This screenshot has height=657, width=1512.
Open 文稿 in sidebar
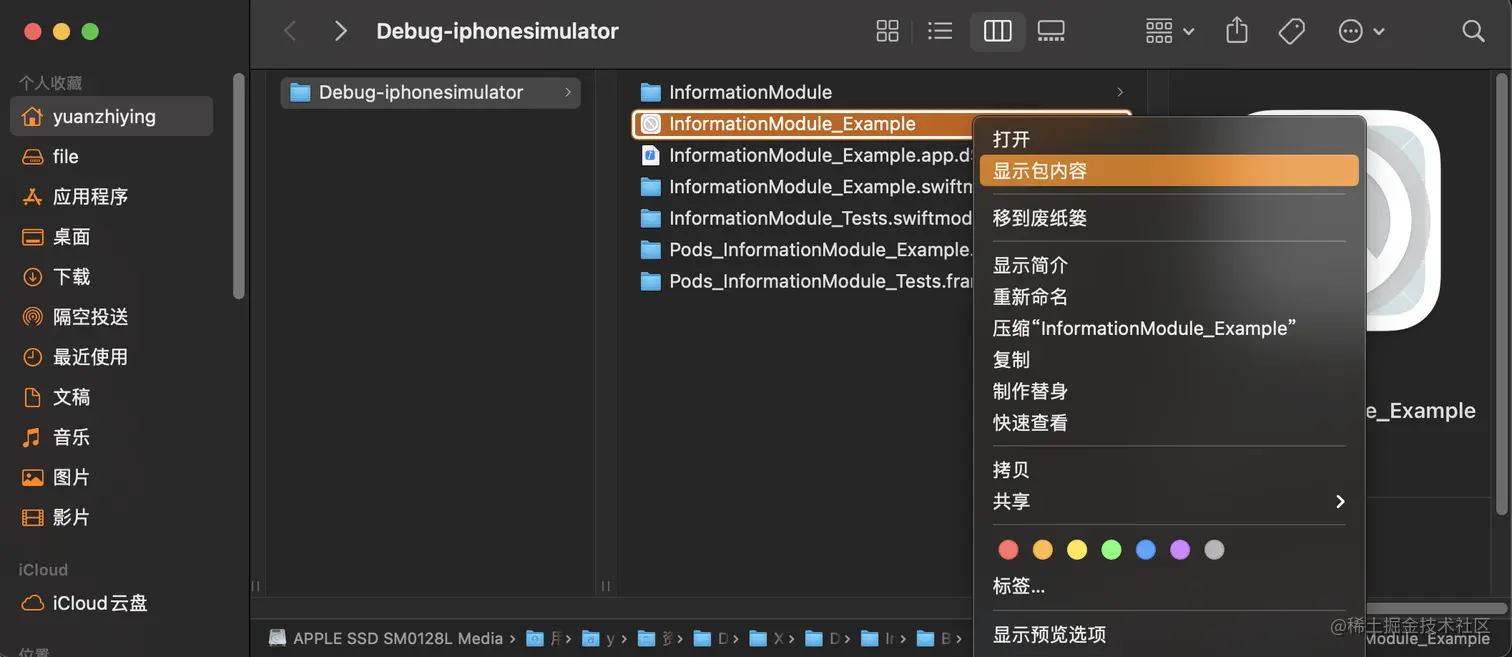click(111, 396)
